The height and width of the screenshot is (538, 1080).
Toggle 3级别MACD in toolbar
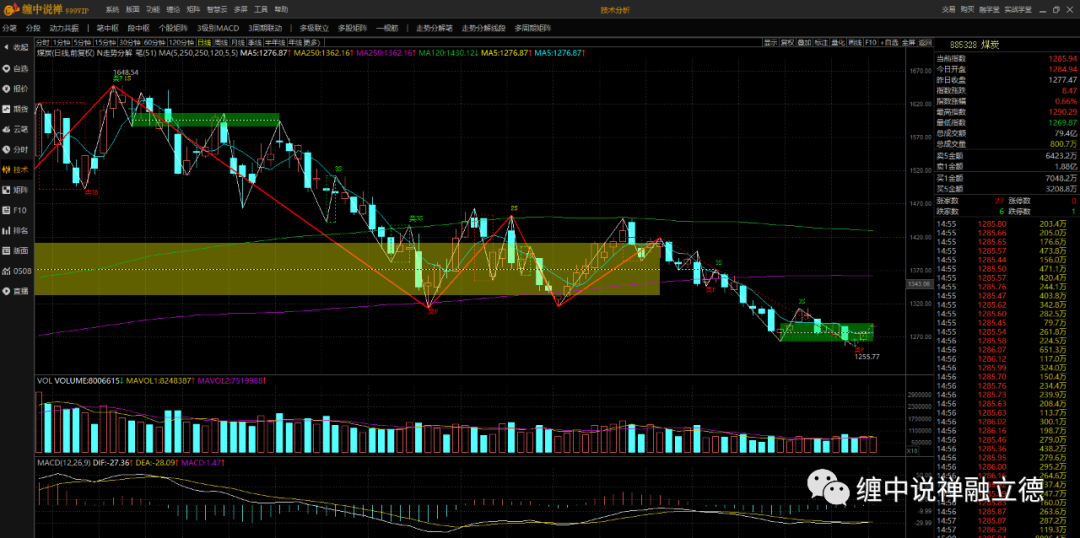(x=218, y=28)
